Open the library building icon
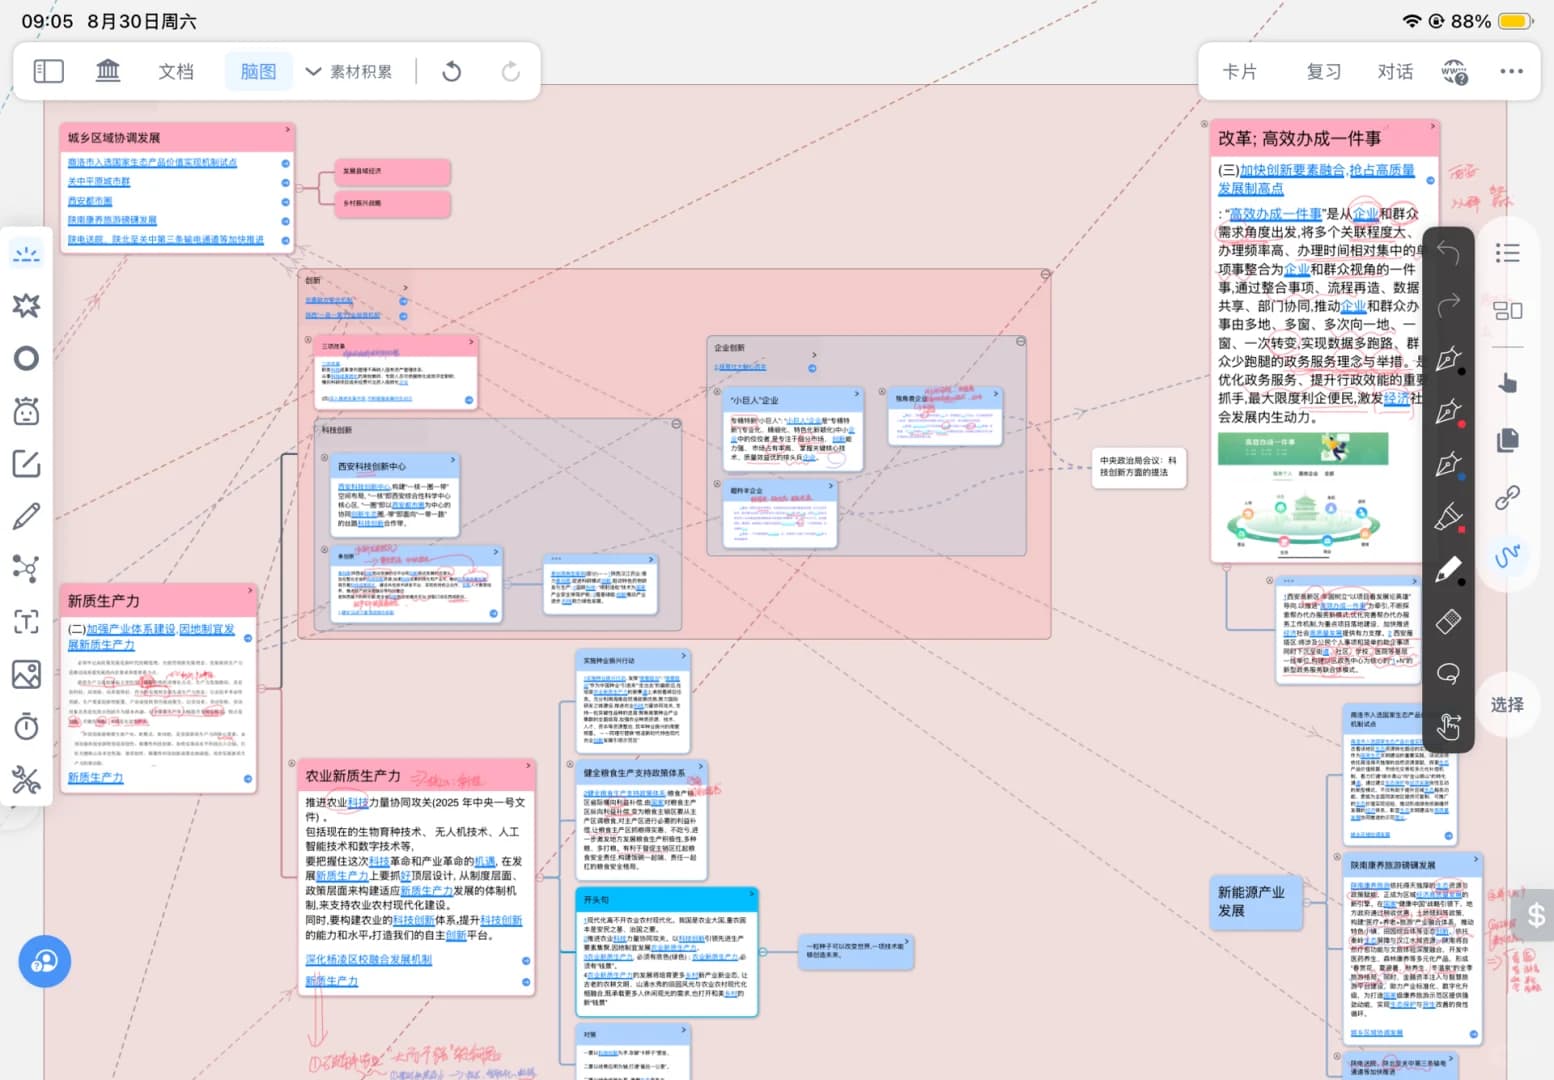 pyautogui.click(x=108, y=71)
